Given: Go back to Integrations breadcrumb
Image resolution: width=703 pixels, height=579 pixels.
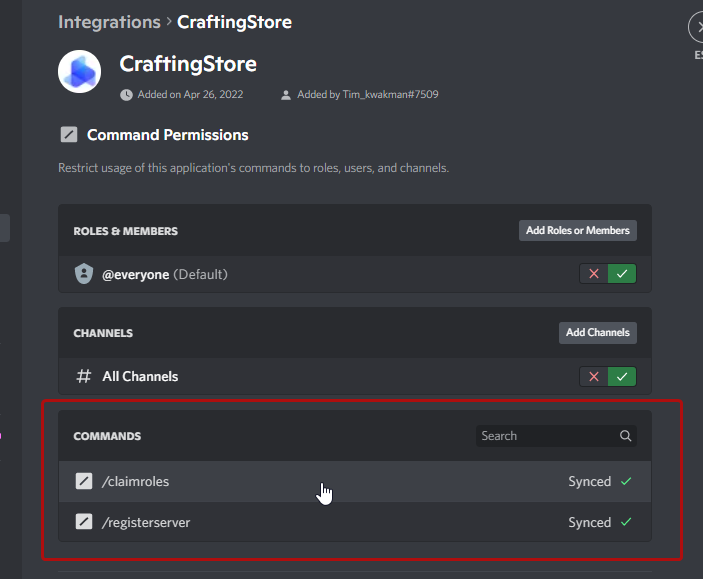Looking at the screenshot, I should pyautogui.click(x=109, y=22).
